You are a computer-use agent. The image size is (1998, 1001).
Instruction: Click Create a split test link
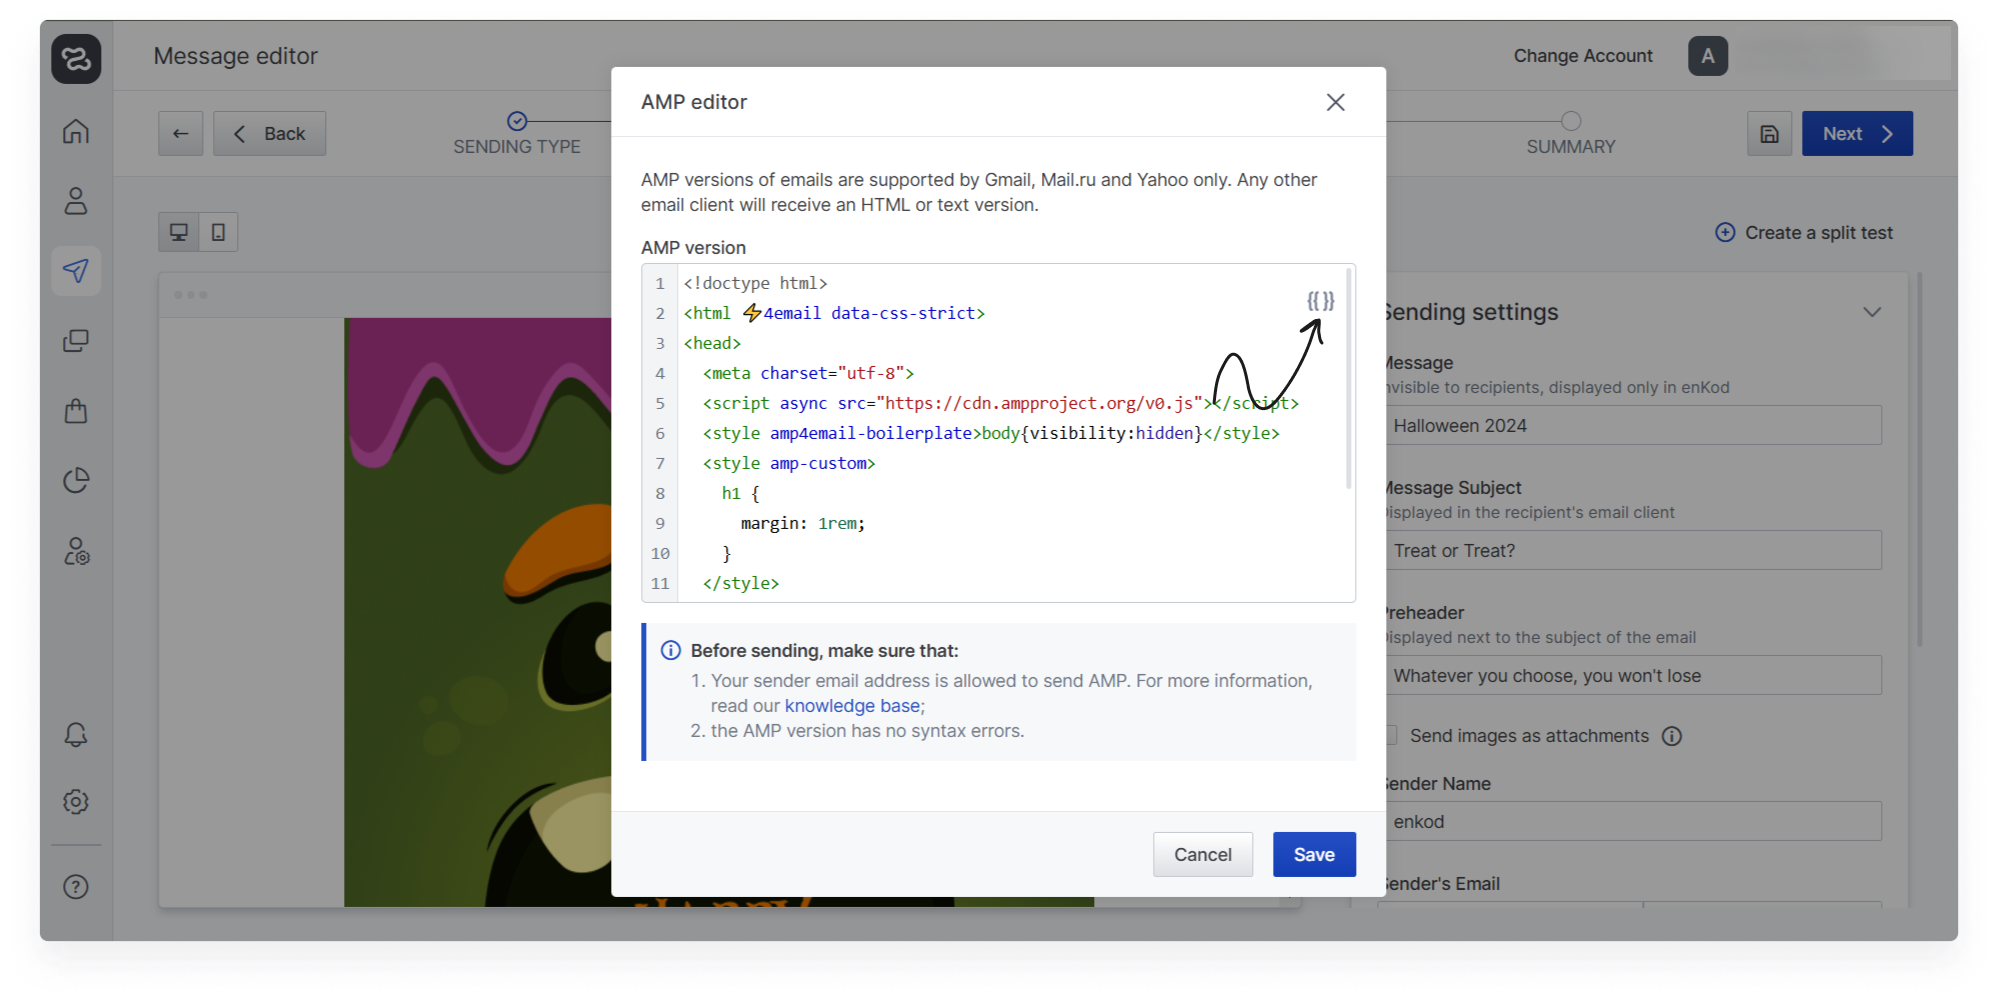point(1818,232)
